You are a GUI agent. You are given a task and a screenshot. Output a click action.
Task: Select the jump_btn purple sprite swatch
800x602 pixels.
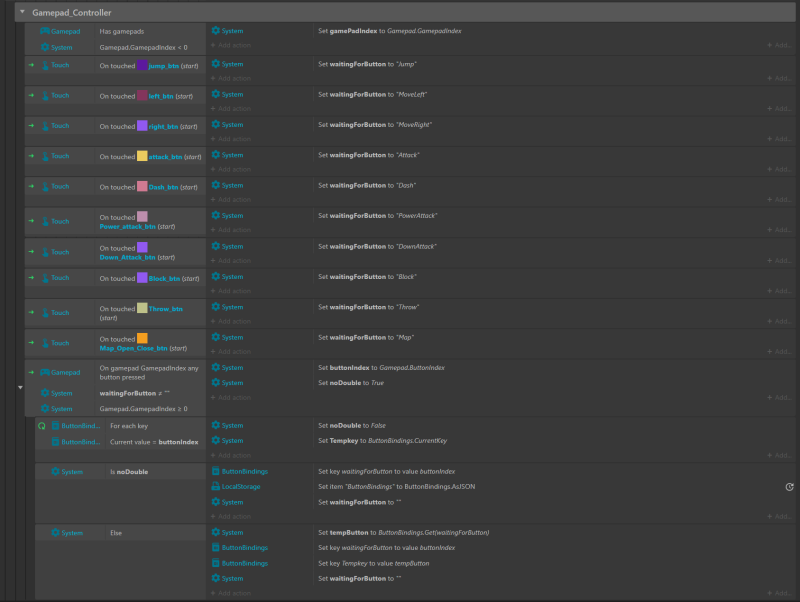[143, 65]
